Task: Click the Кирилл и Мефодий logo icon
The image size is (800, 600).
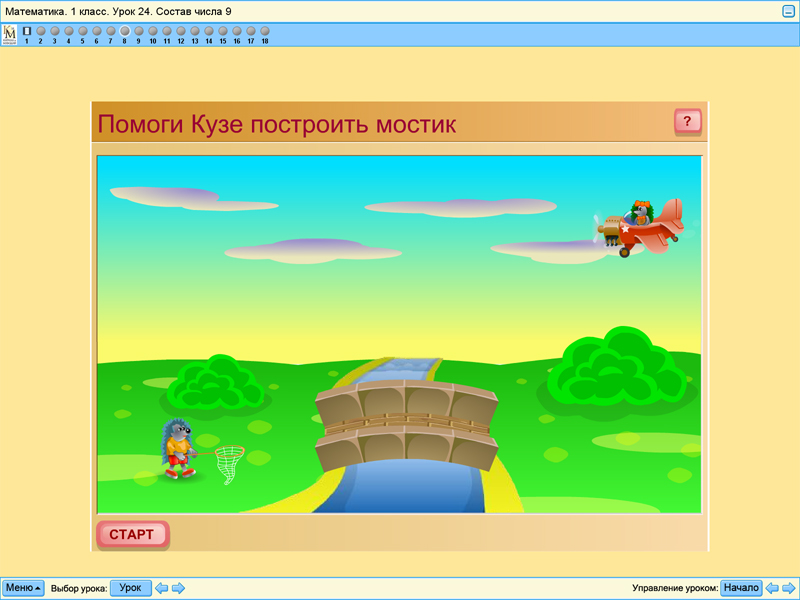Action: tap(8, 33)
